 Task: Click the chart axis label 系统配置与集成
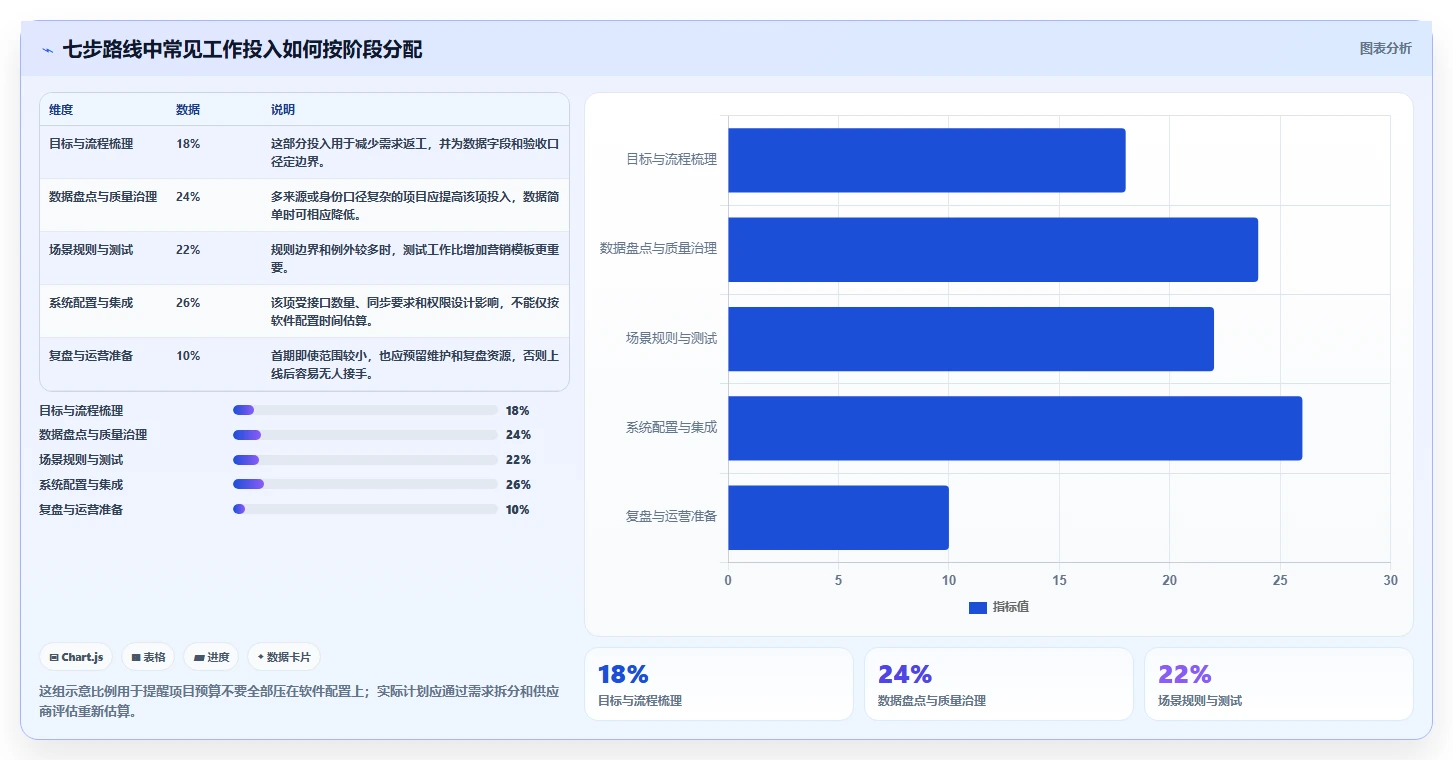click(671, 428)
